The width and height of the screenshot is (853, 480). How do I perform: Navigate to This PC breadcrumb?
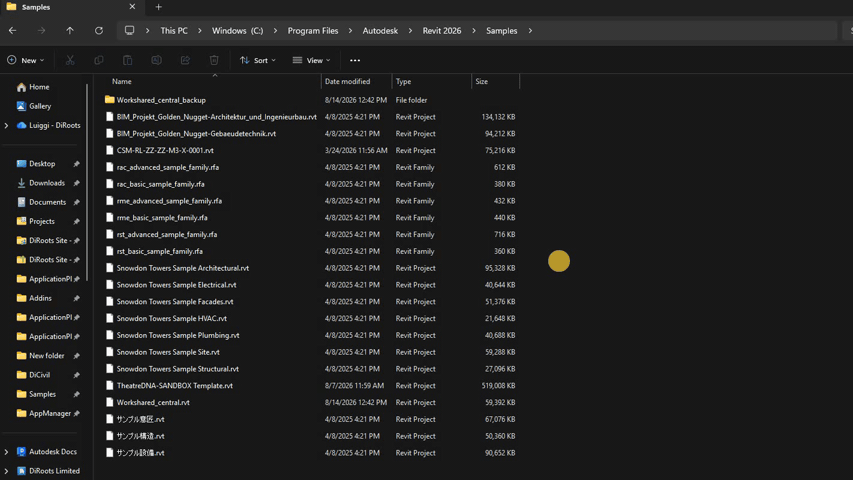coord(174,31)
